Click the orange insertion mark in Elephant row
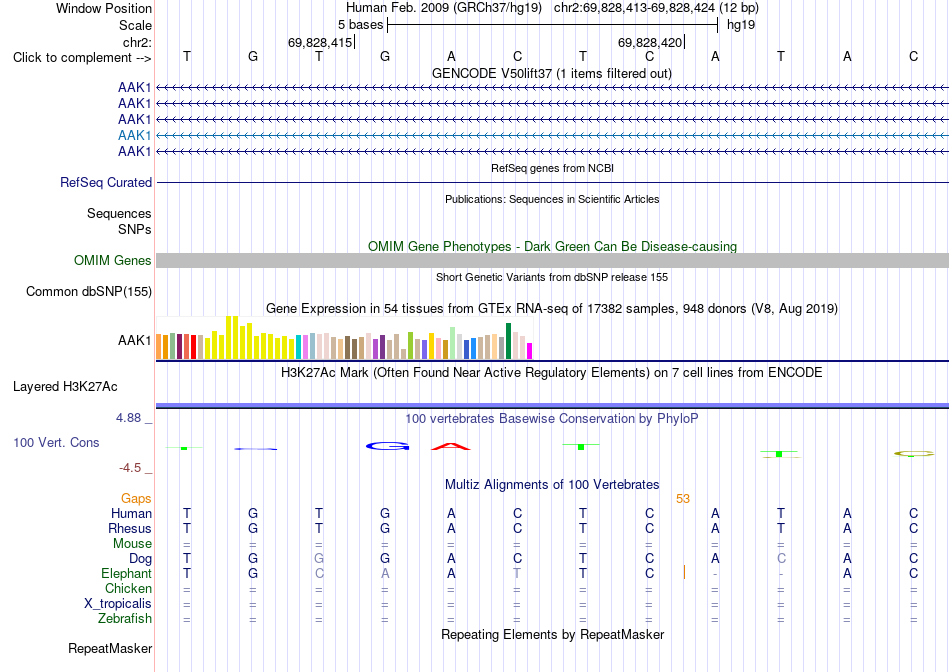950x672 pixels. 684,572
